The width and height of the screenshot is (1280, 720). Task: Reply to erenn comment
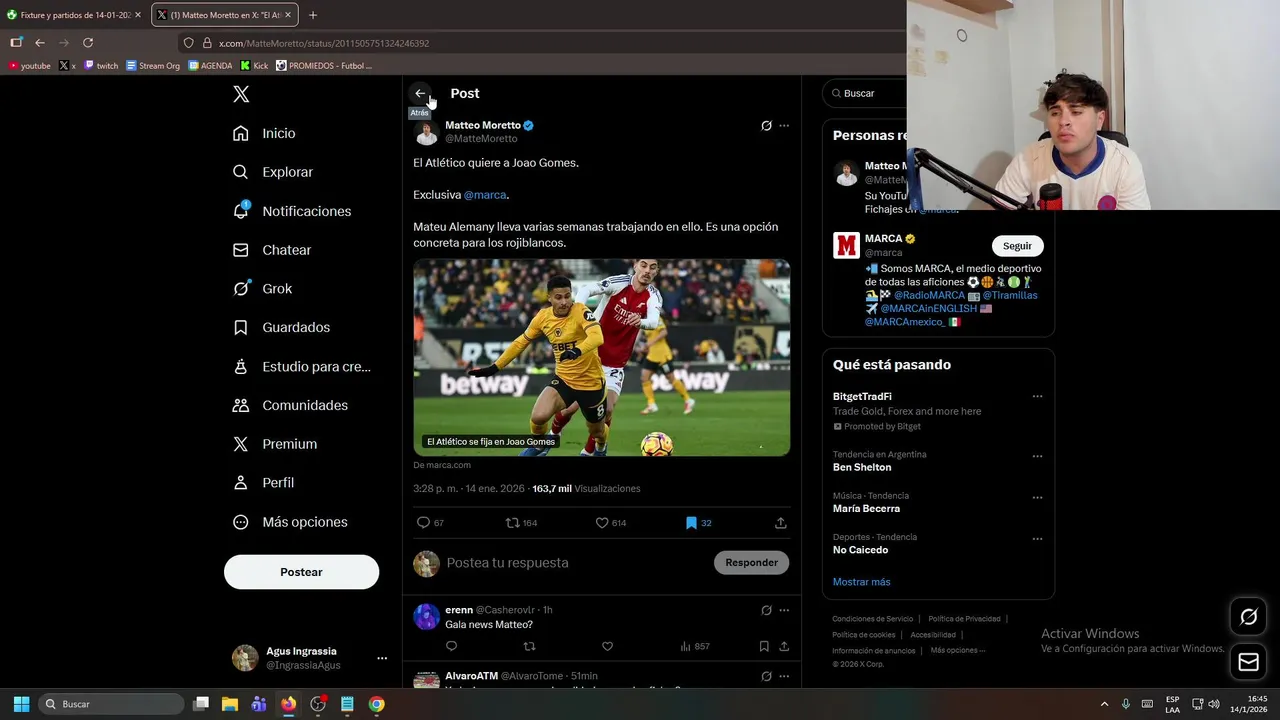point(451,646)
